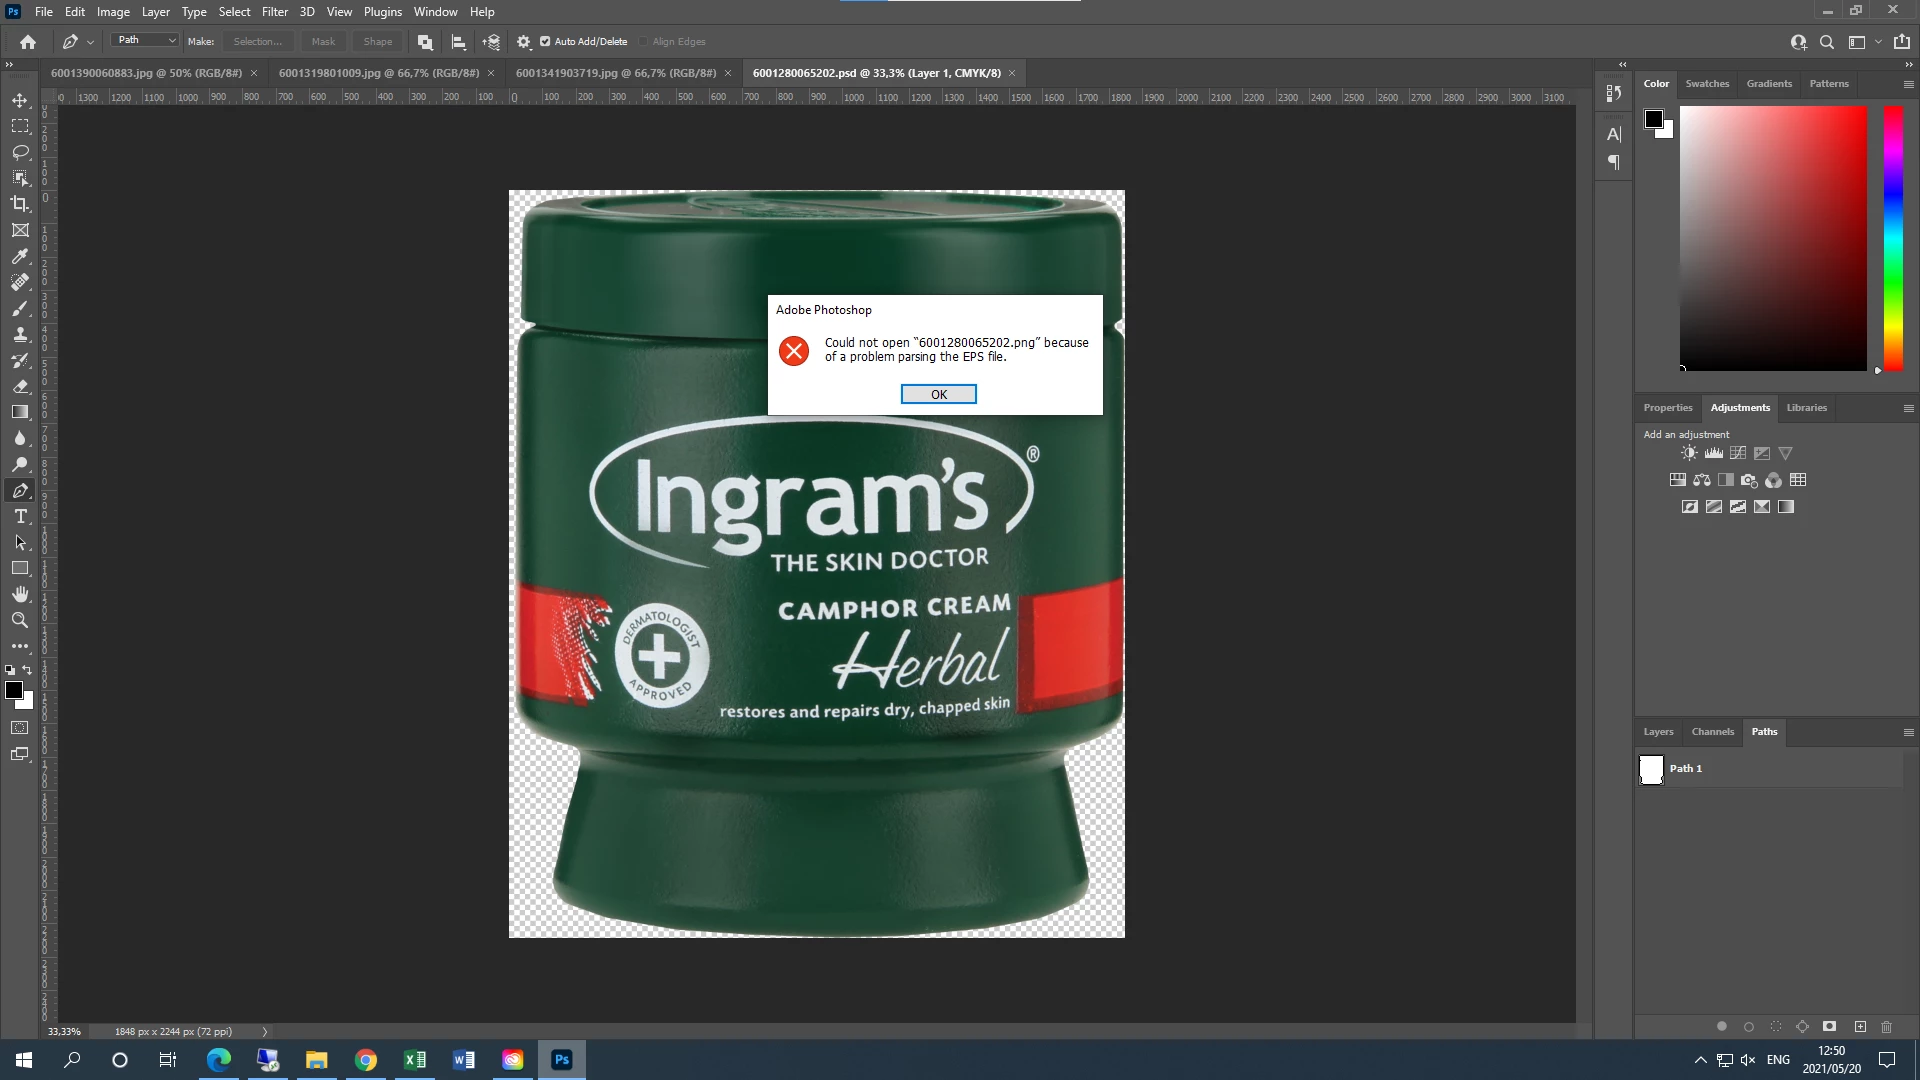The width and height of the screenshot is (1920, 1080).
Task: Select the Zoom tool in toolbar
Action: (x=20, y=620)
